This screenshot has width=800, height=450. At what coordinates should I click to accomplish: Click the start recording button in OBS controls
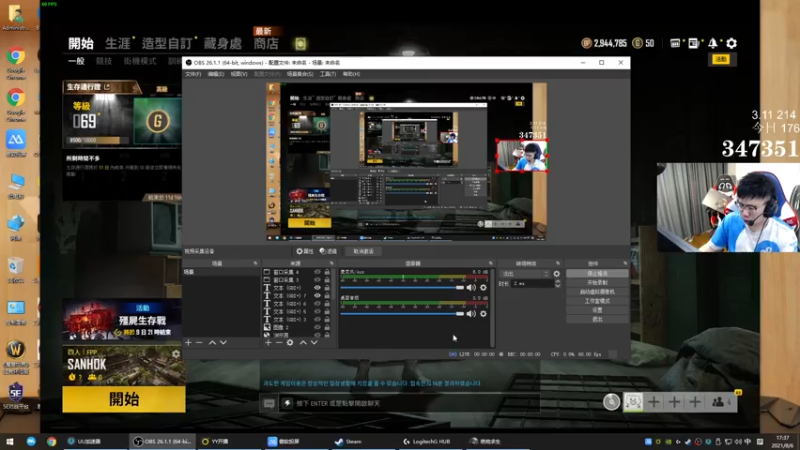(x=597, y=283)
